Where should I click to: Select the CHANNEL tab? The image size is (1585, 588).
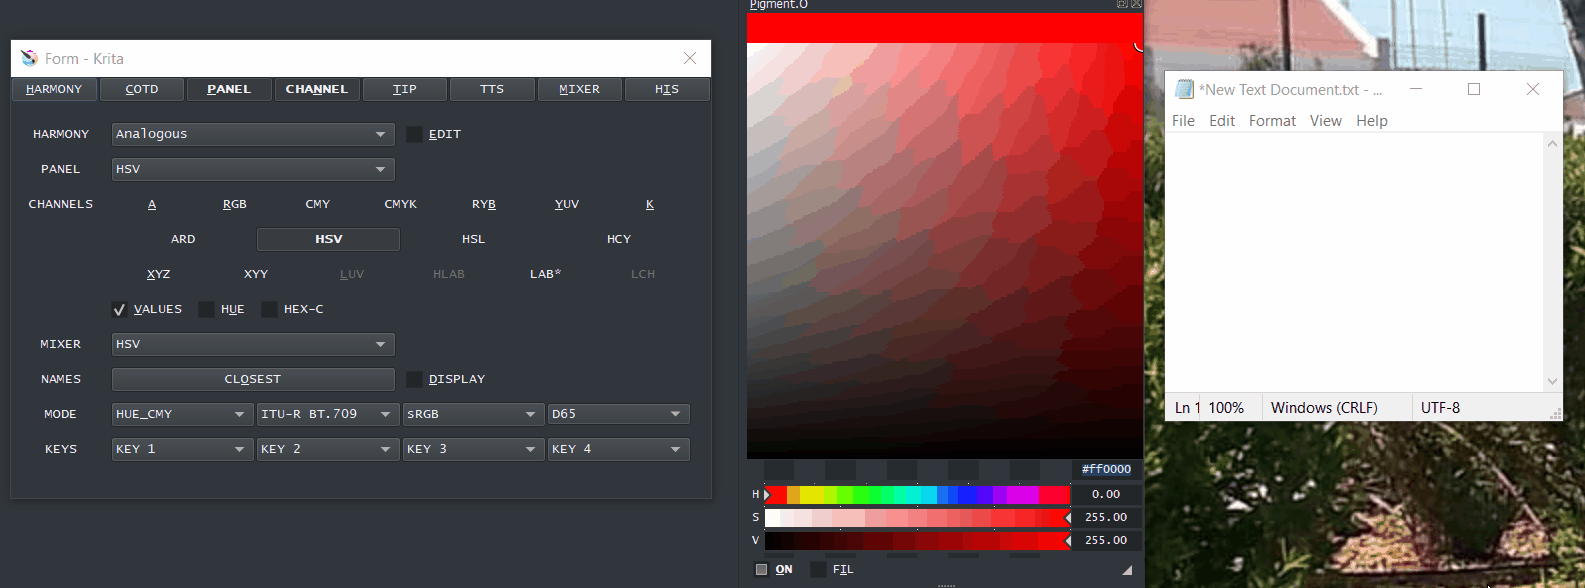(x=317, y=89)
